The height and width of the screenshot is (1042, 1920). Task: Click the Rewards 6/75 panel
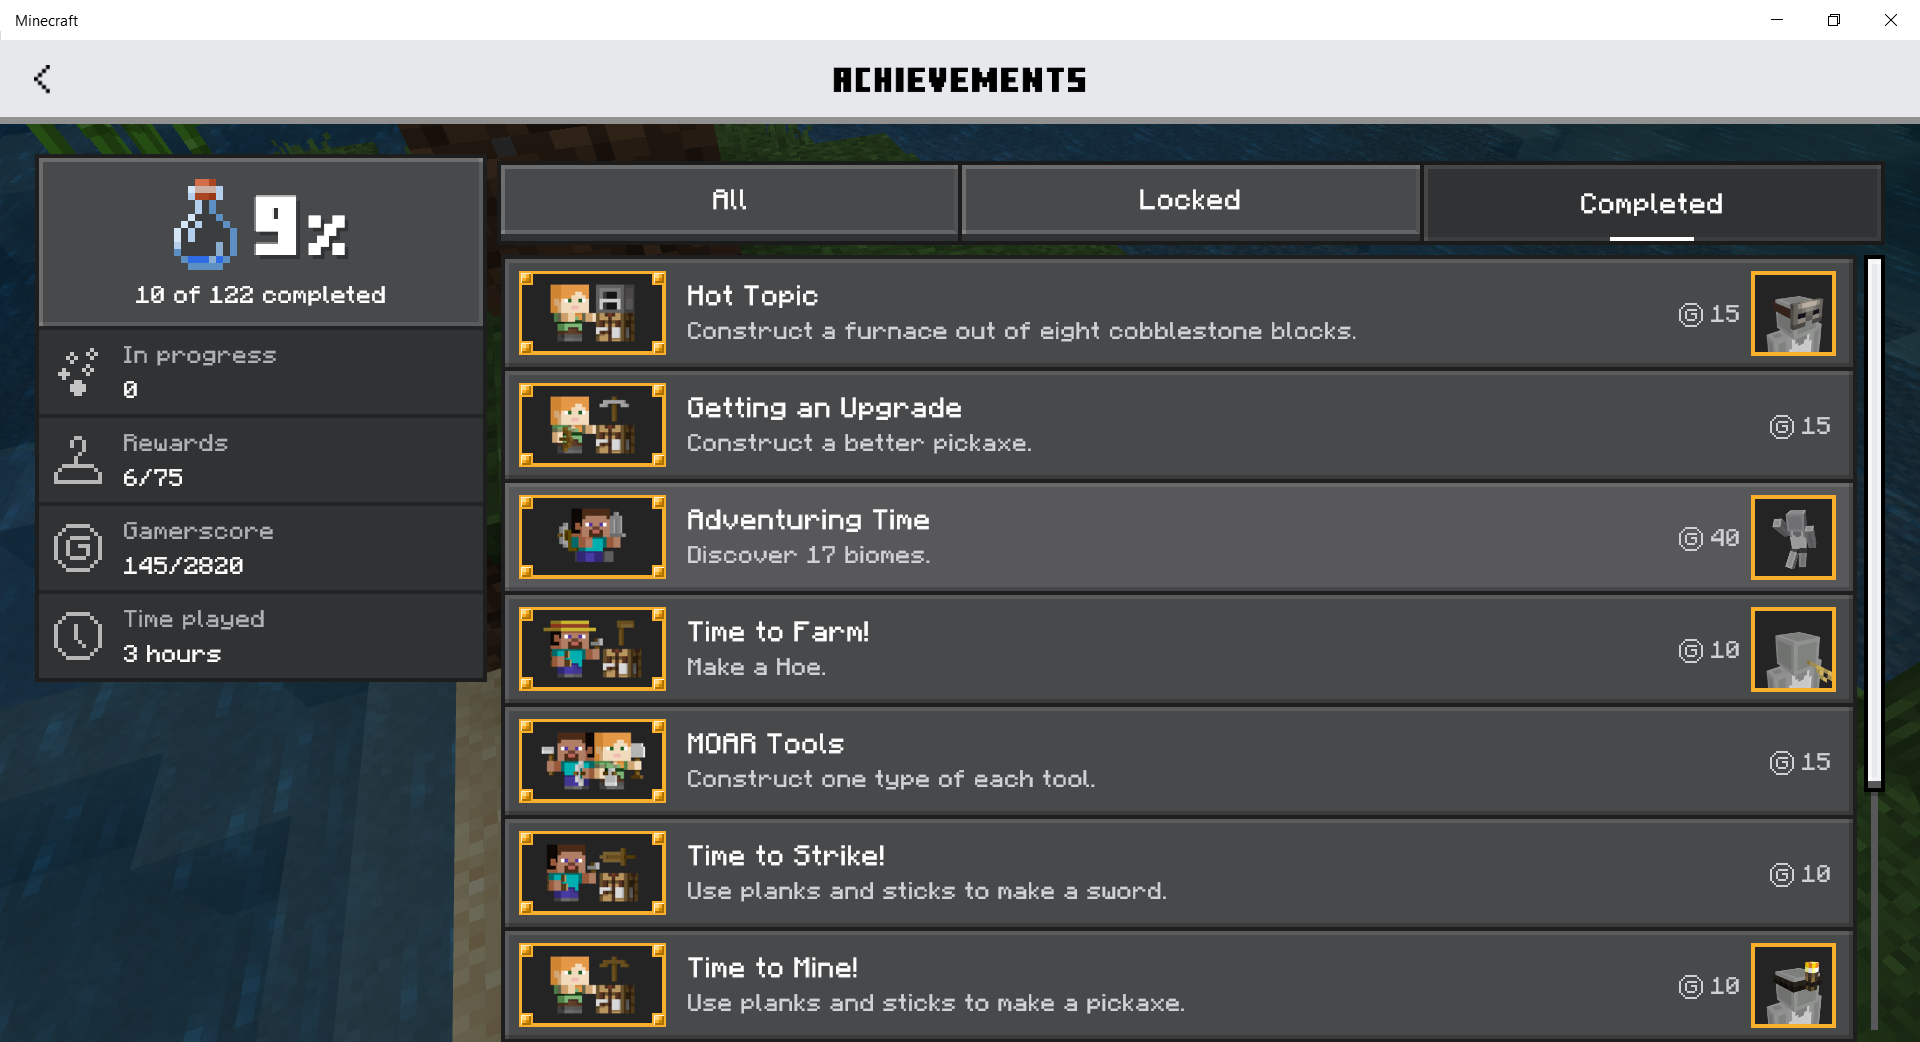pos(261,460)
